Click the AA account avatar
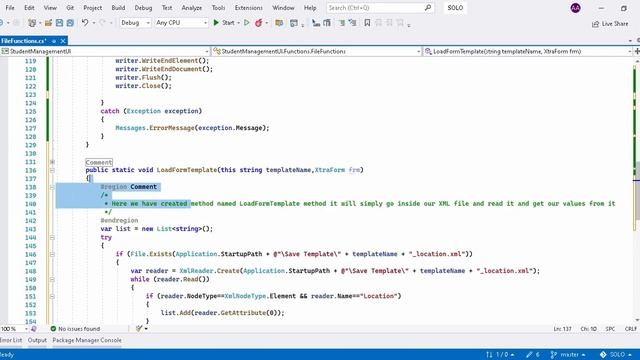The width and height of the screenshot is (640, 360). (x=576, y=8)
